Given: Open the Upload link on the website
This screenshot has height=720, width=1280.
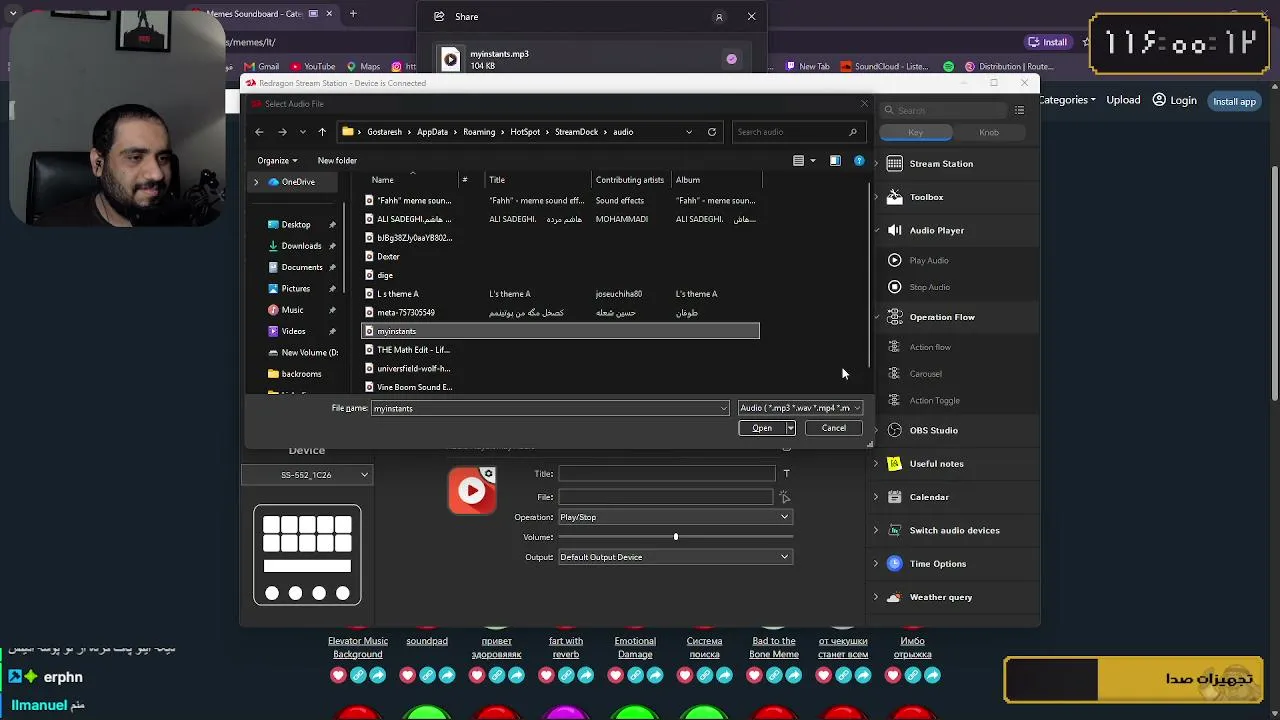Looking at the screenshot, I should pos(1123,100).
